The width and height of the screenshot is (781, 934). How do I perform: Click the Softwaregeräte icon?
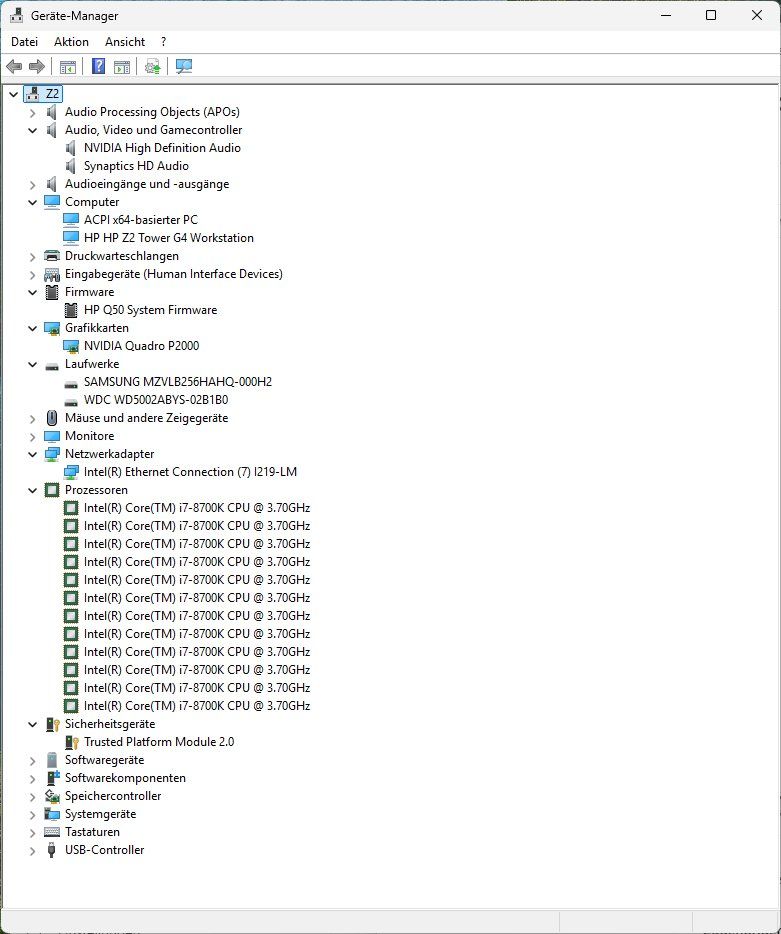click(52, 760)
